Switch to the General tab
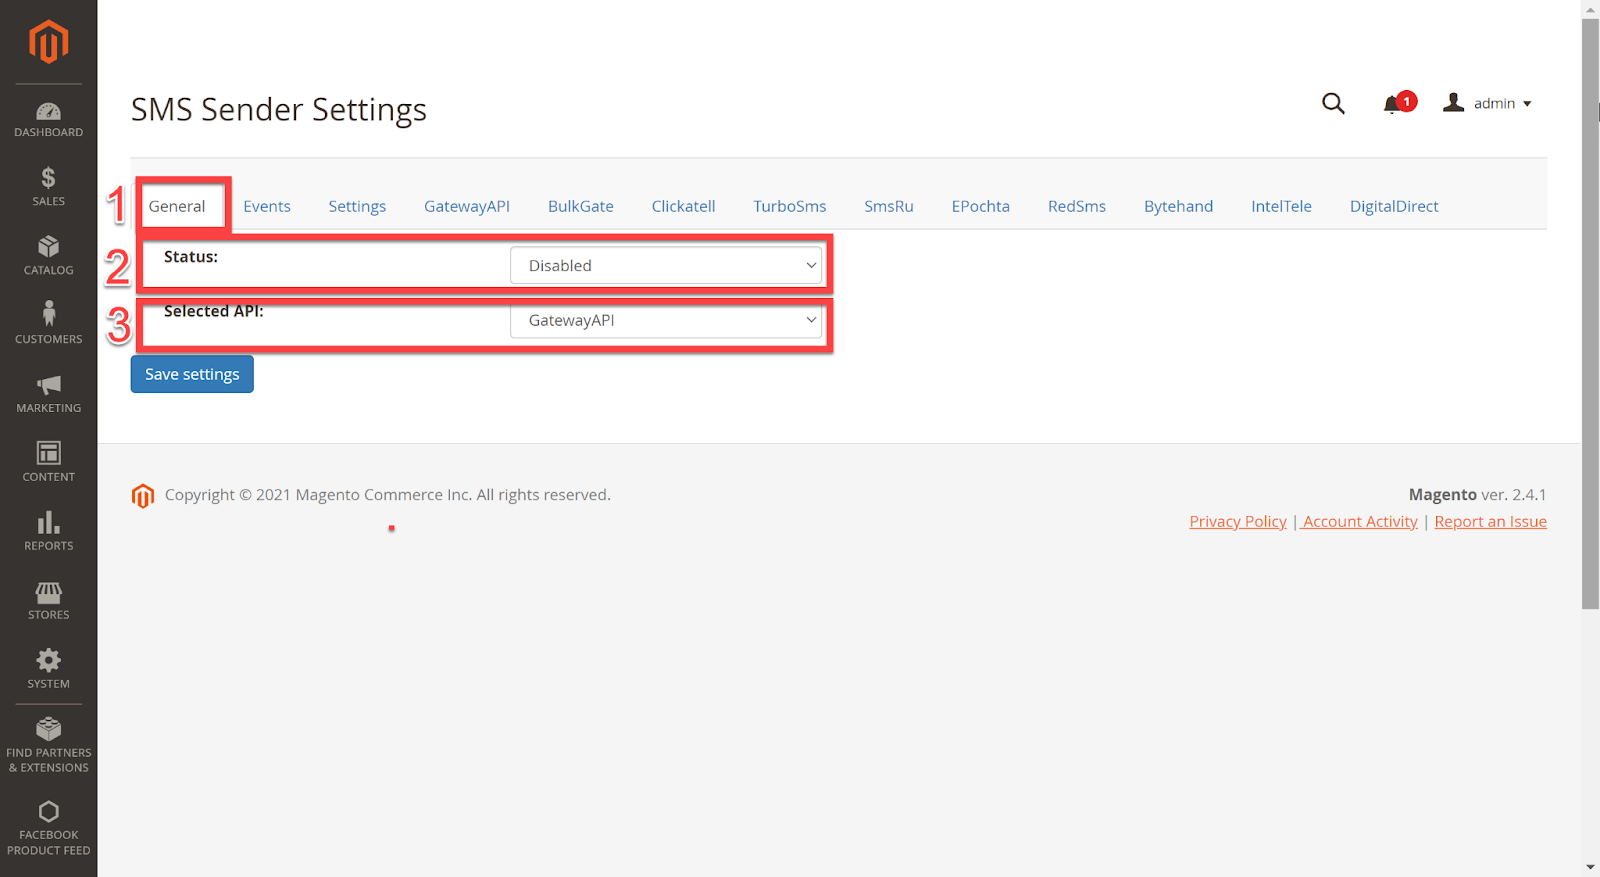The width and height of the screenshot is (1600, 877). click(x=177, y=206)
